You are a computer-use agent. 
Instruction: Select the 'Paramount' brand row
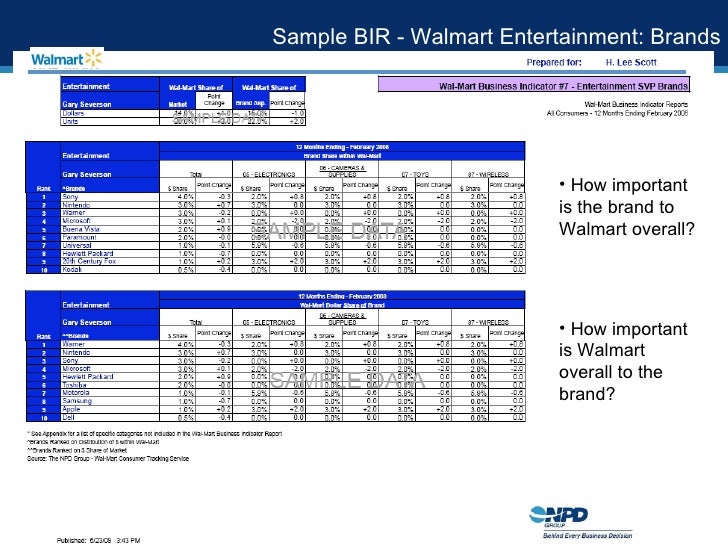(x=276, y=237)
